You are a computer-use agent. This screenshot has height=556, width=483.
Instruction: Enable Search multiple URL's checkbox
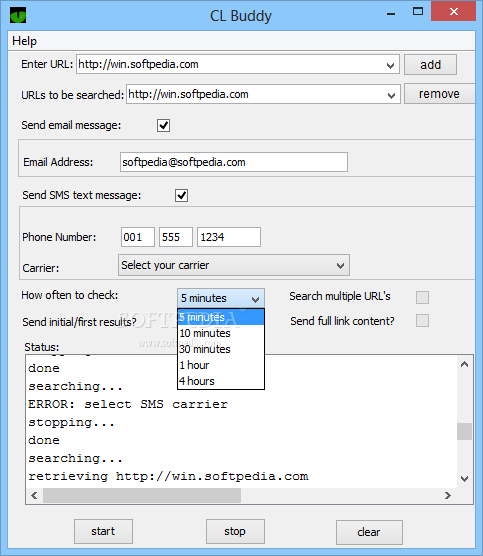(422, 297)
